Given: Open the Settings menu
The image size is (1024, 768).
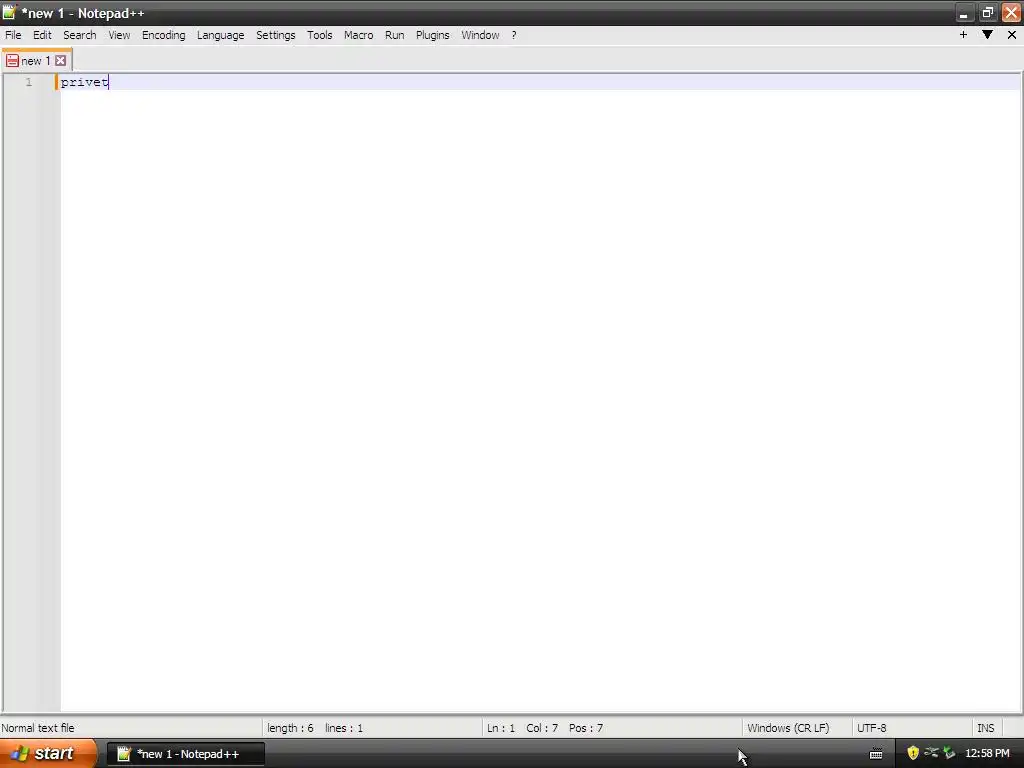Looking at the screenshot, I should (x=275, y=35).
